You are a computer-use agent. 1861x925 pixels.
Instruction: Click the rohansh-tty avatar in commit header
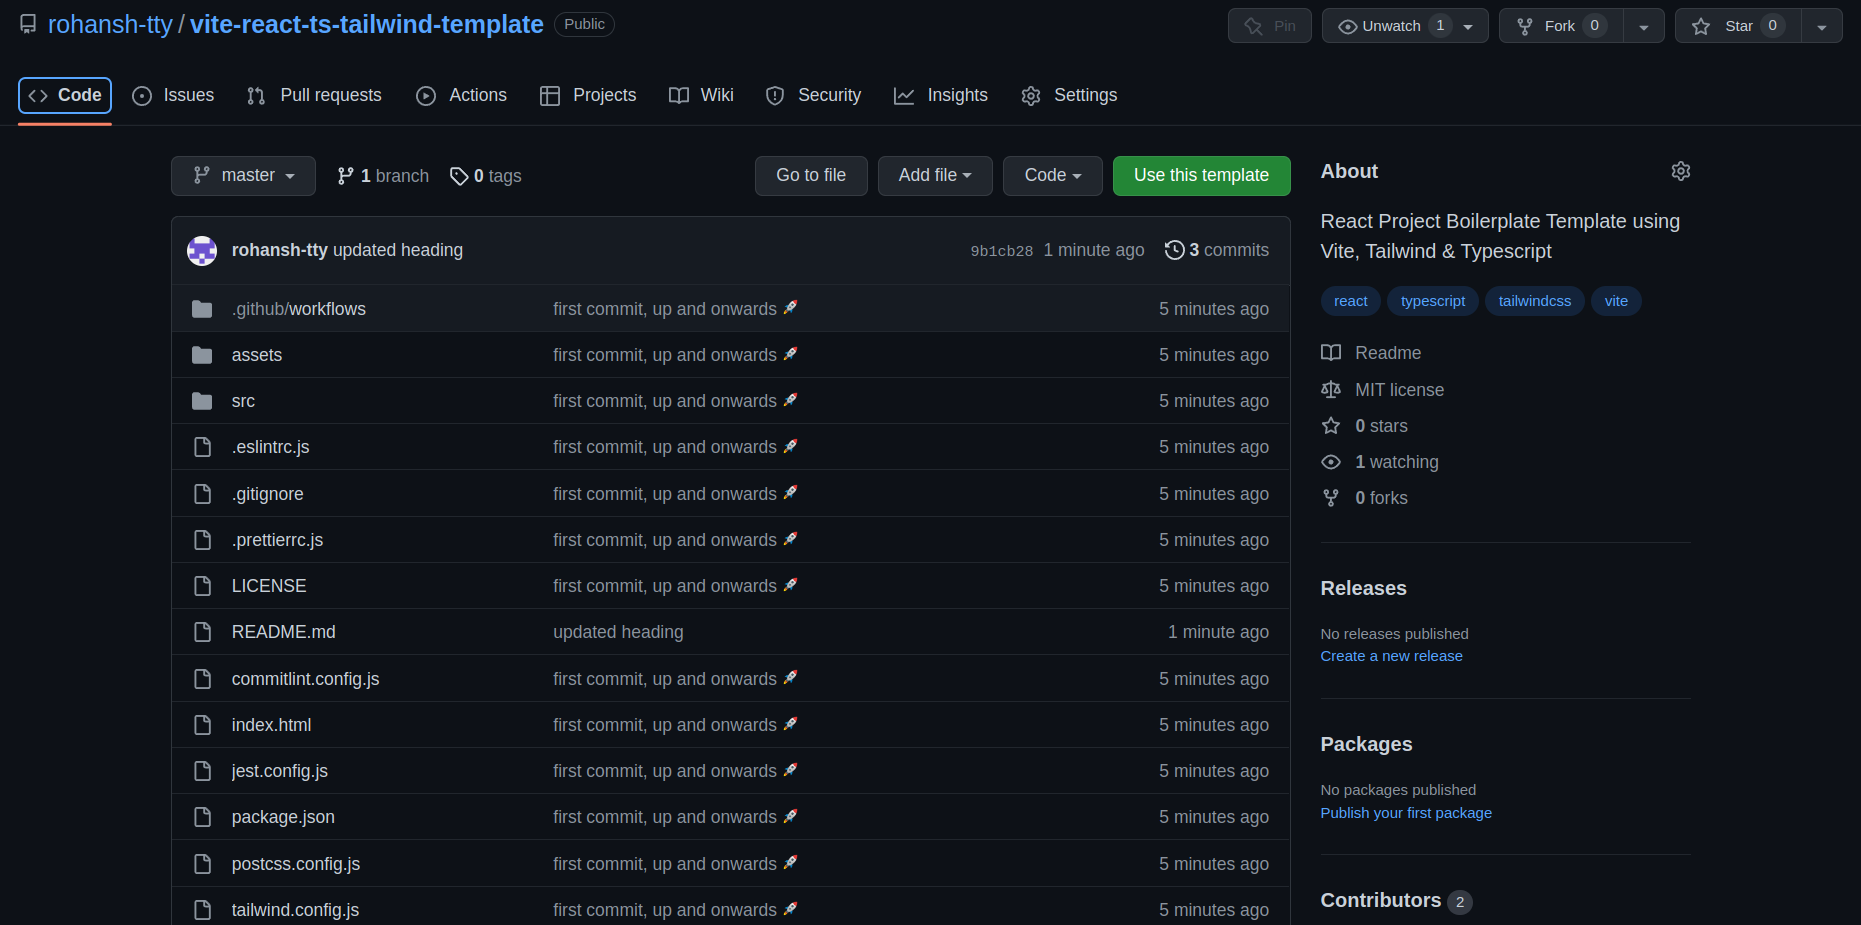coord(202,251)
